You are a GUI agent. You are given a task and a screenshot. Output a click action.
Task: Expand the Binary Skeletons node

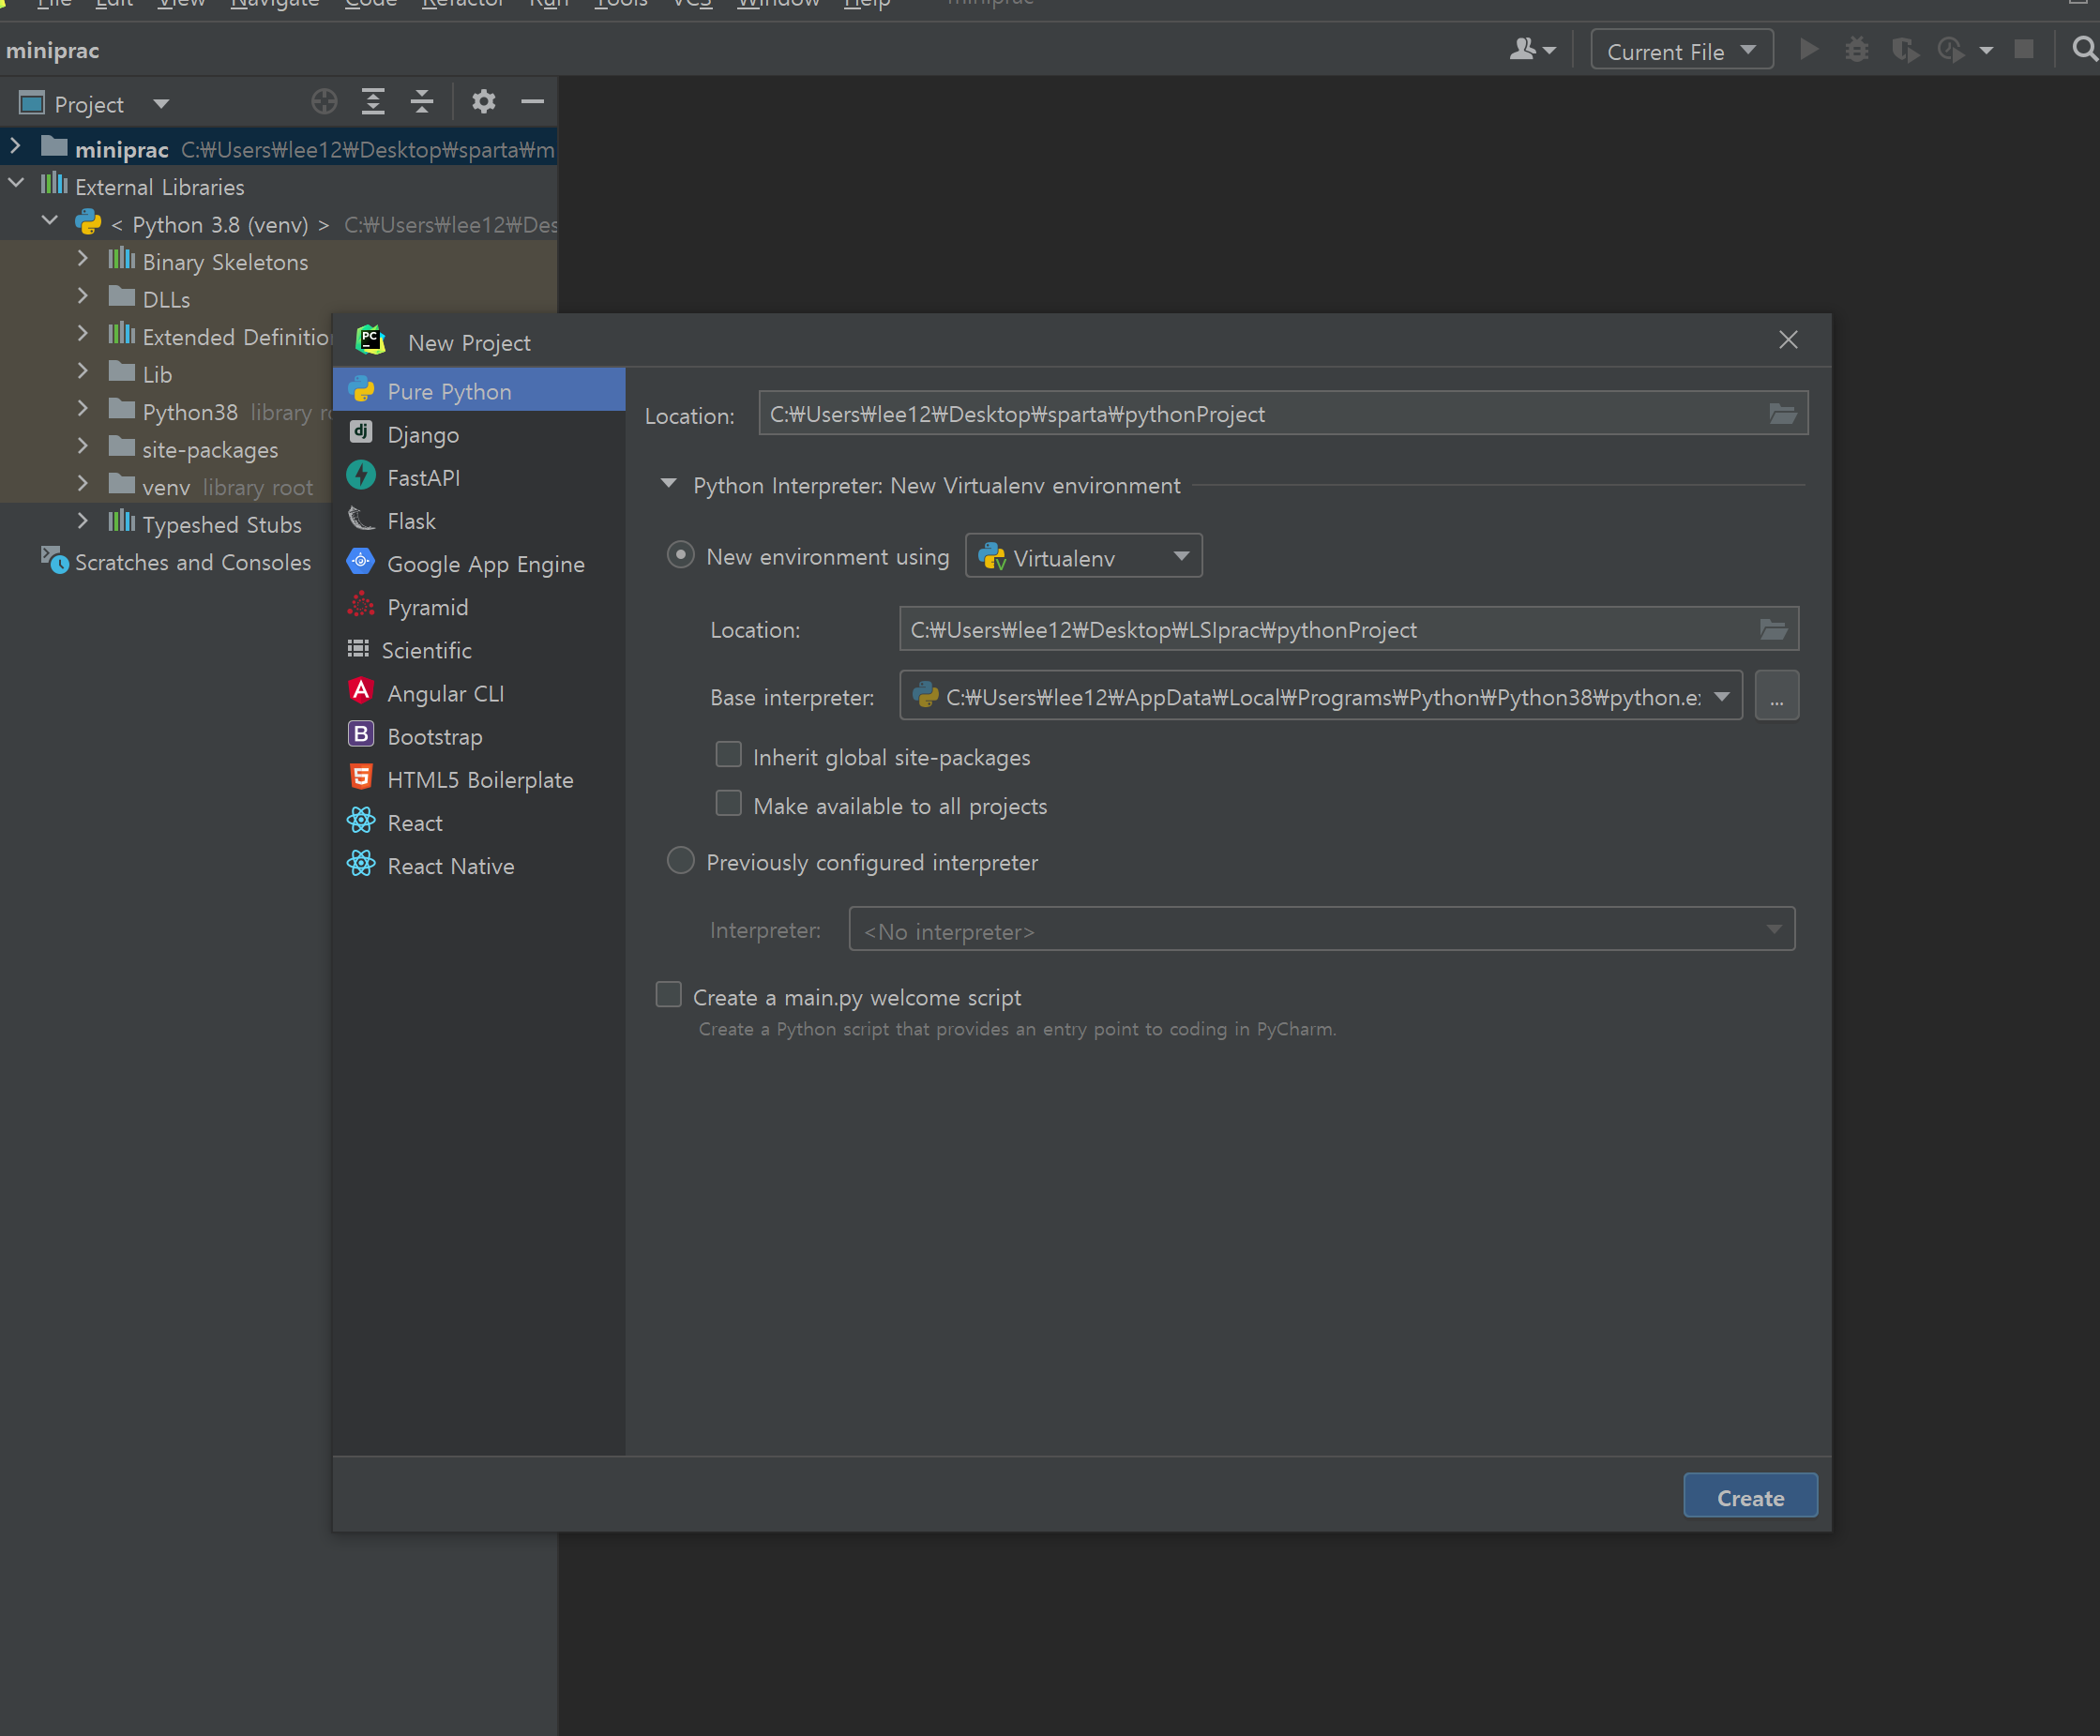83,259
